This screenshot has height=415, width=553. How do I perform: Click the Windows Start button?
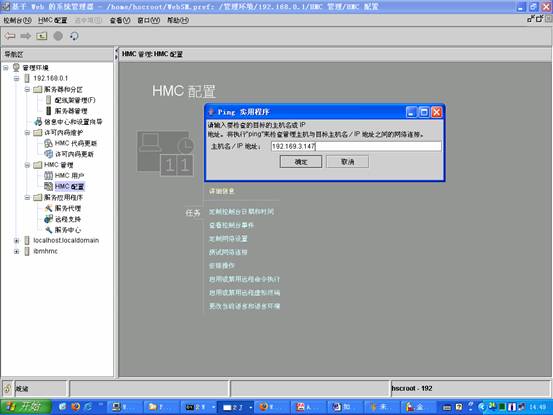25,407
